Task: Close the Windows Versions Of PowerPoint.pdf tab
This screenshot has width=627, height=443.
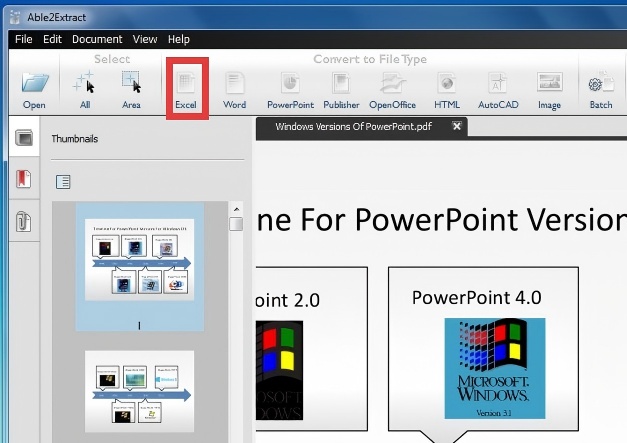Action: tap(457, 126)
